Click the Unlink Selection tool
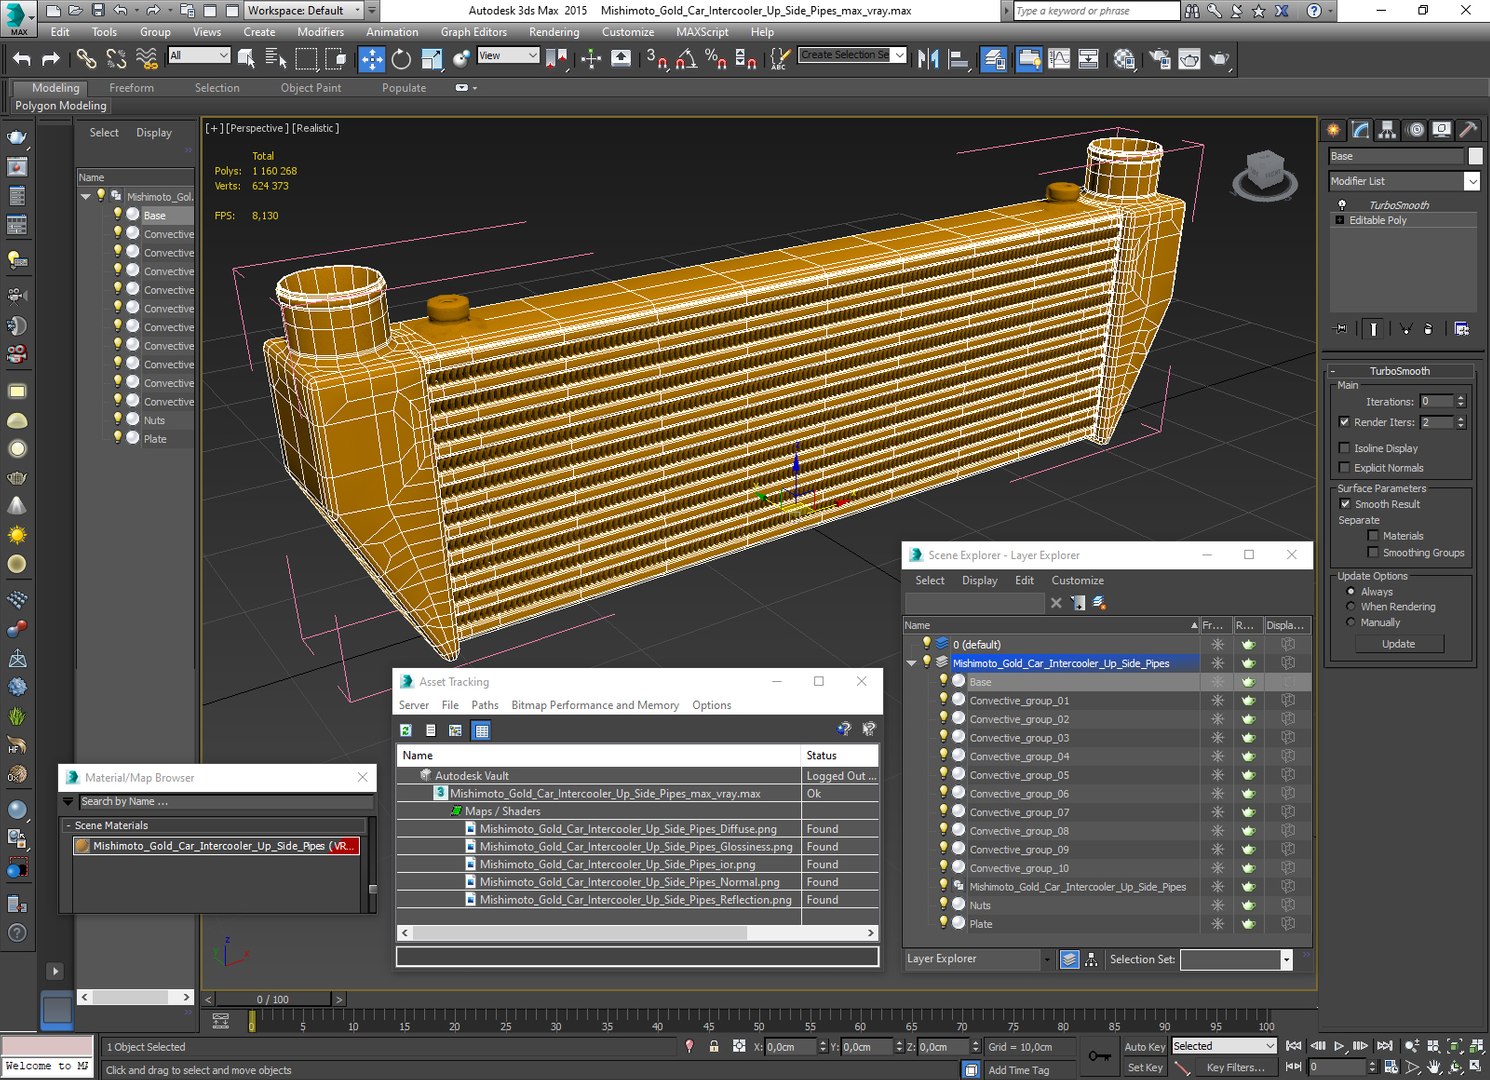Image resolution: width=1490 pixels, height=1080 pixels. (x=116, y=59)
